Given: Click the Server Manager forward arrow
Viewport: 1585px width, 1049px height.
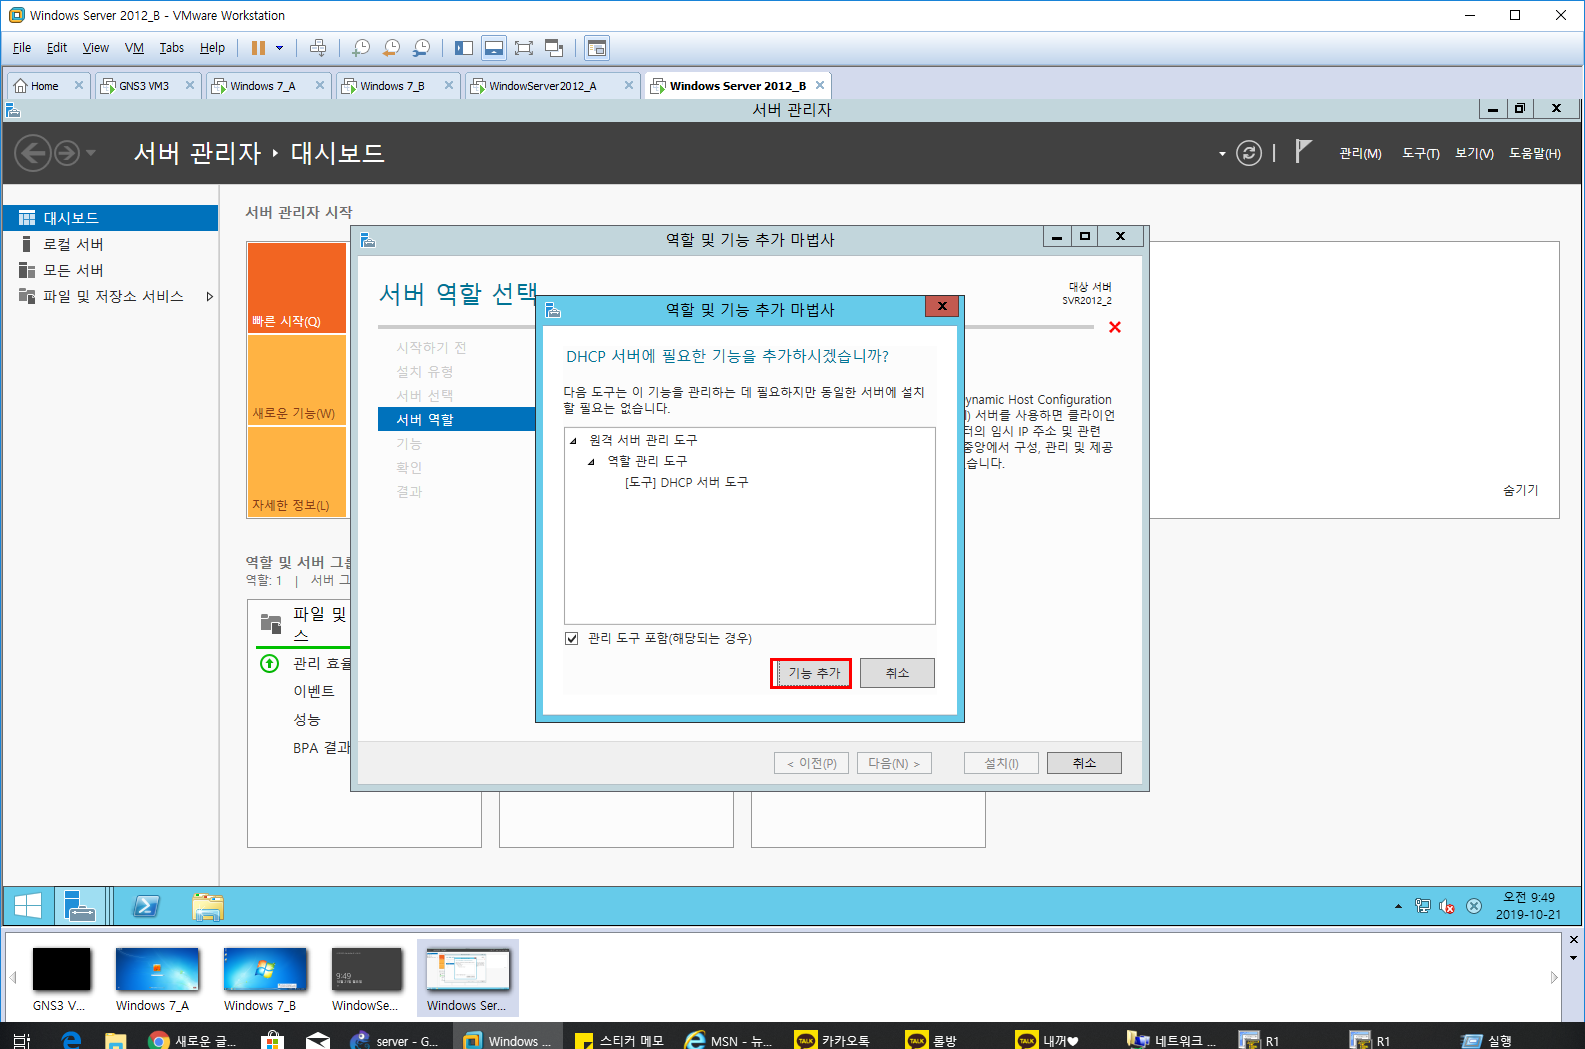Looking at the screenshot, I should pyautogui.click(x=66, y=153).
